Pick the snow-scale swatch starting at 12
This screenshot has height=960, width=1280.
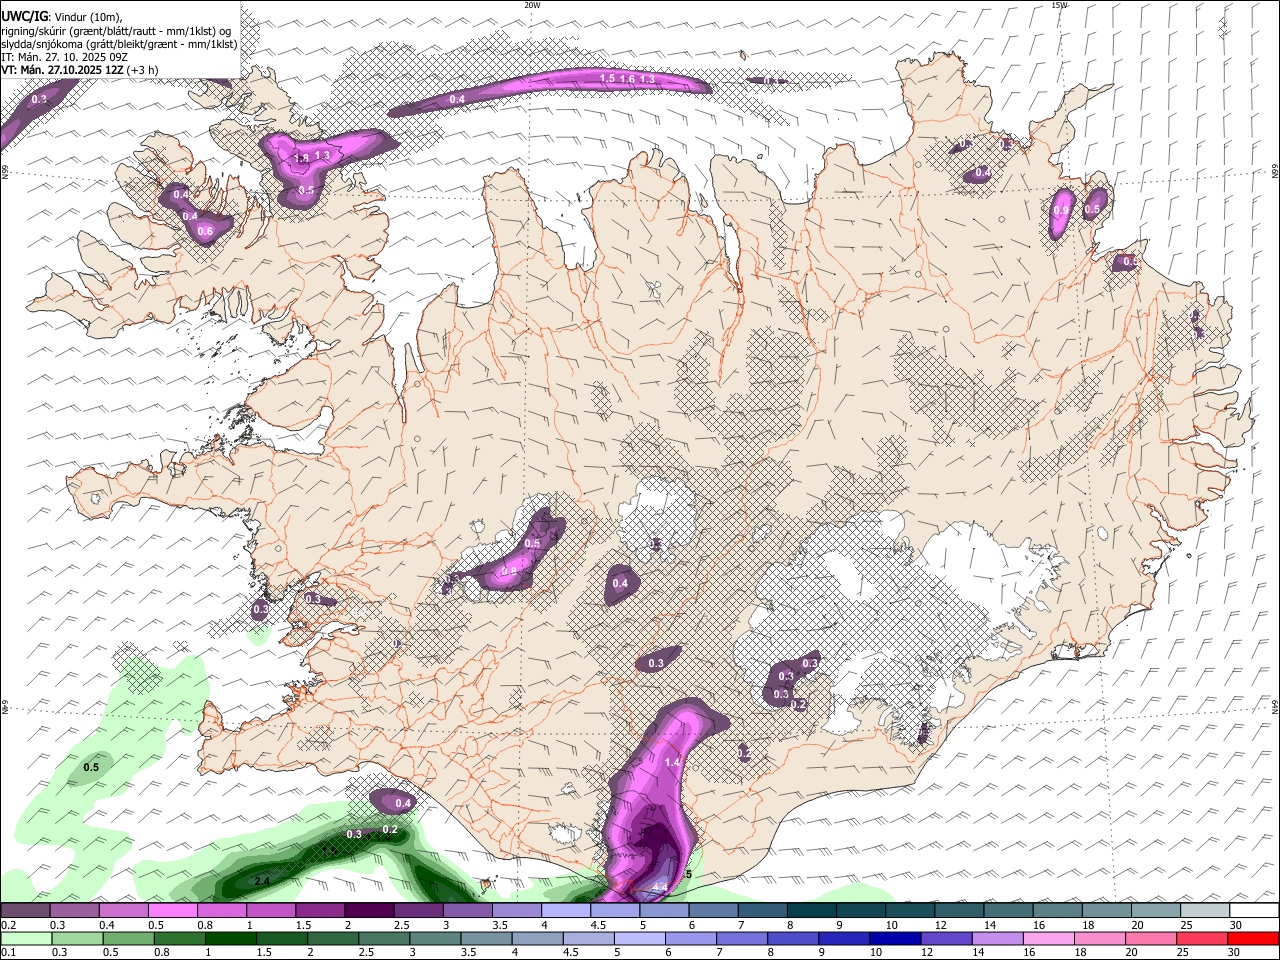(960, 911)
